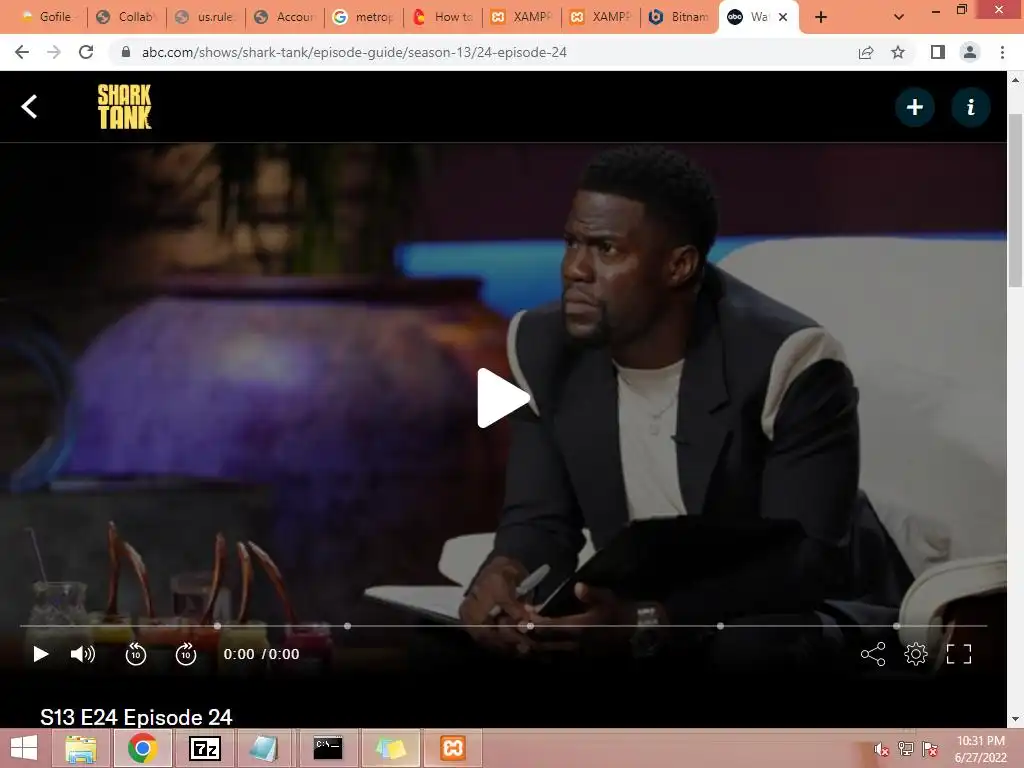The width and height of the screenshot is (1024, 768).
Task: Jump to third ad break marker
Action: (530, 626)
